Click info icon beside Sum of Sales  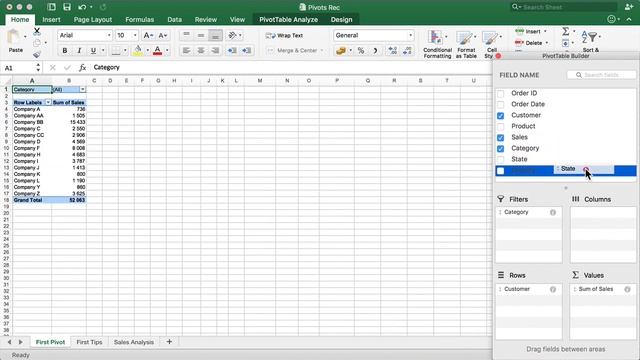(x=627, y=289)
